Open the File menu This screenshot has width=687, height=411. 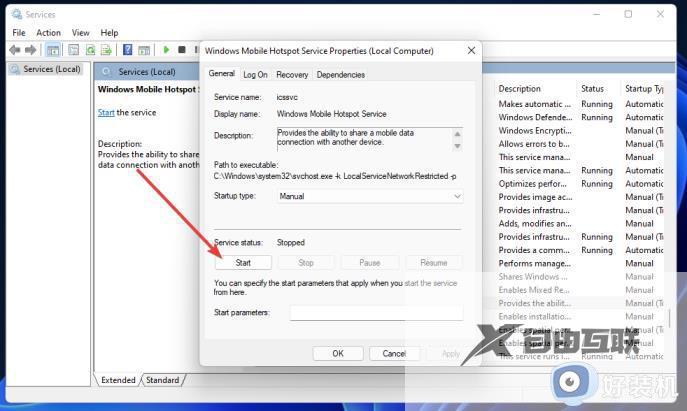tap(19, 32)
